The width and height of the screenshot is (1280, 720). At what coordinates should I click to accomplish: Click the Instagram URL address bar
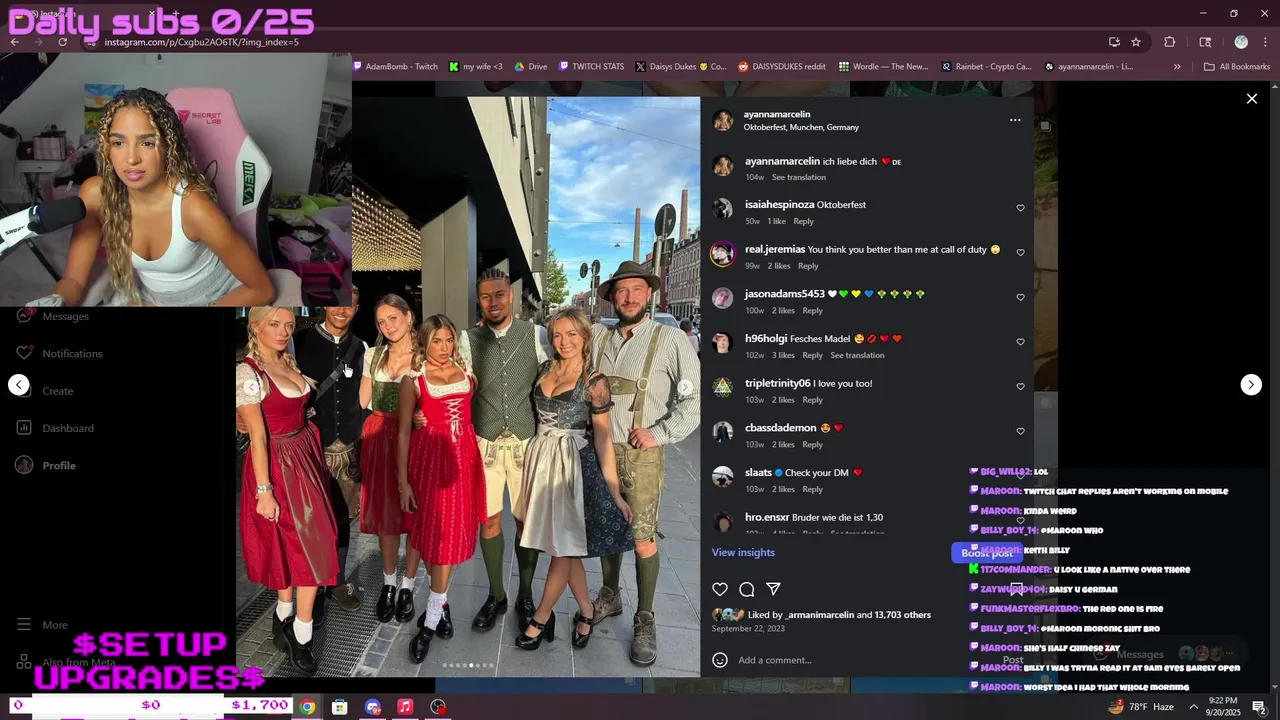pyautogui.click(x=590, y=42)
